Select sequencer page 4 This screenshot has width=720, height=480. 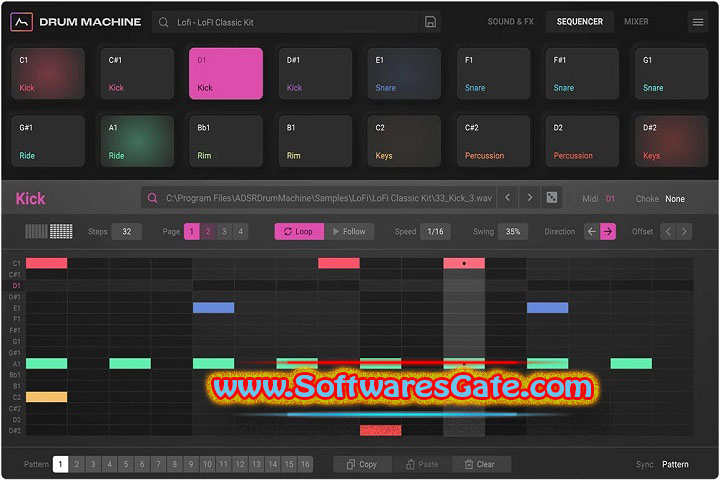point(240,232)
